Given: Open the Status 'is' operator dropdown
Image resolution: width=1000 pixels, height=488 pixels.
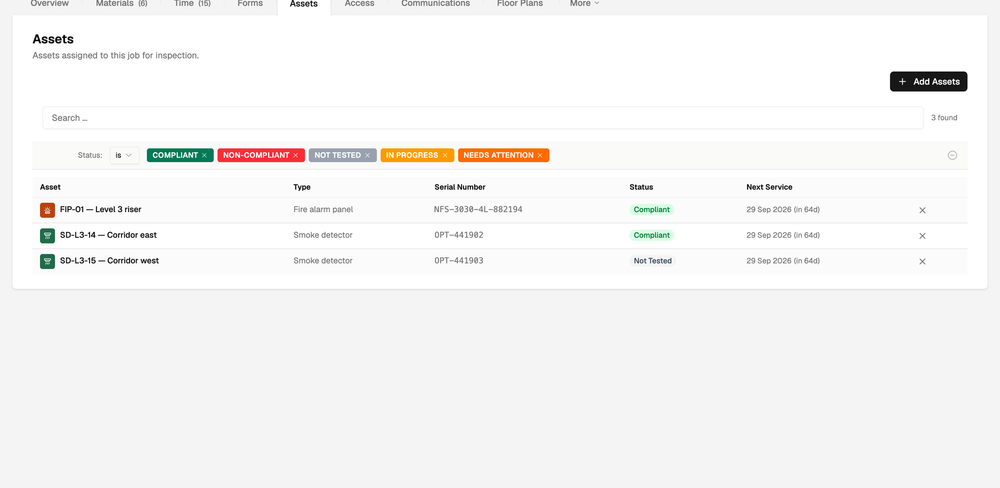Looking at the screenshot, I should click(124, 155).
